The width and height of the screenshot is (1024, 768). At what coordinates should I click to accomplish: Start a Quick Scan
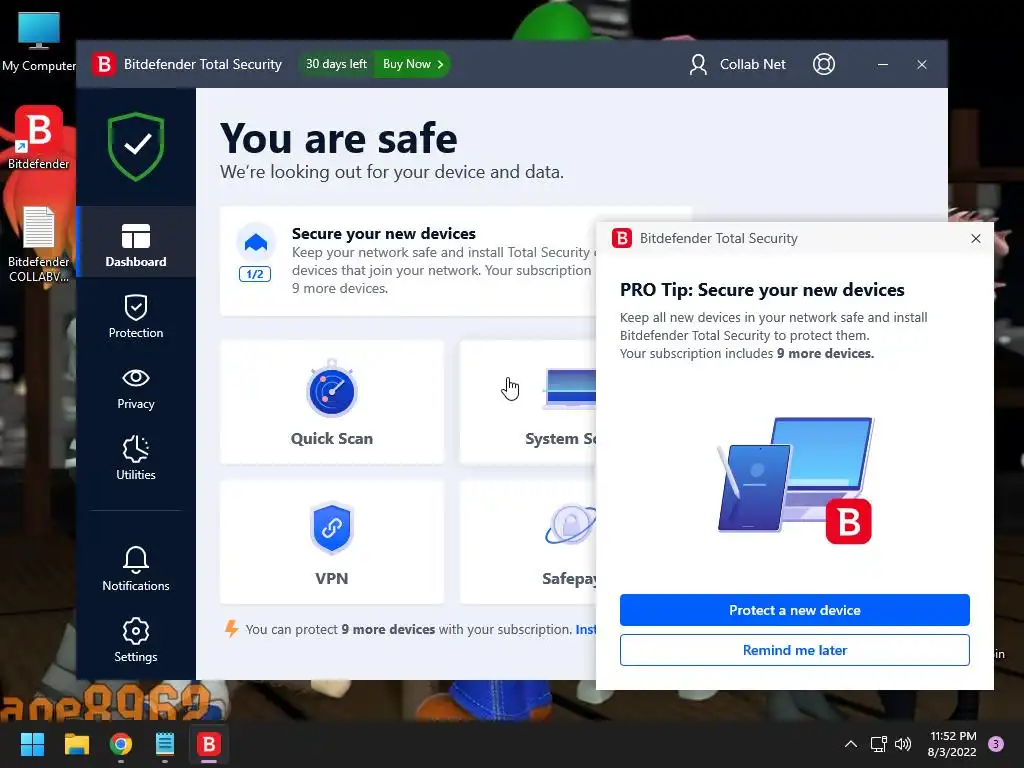coord(332,402)
